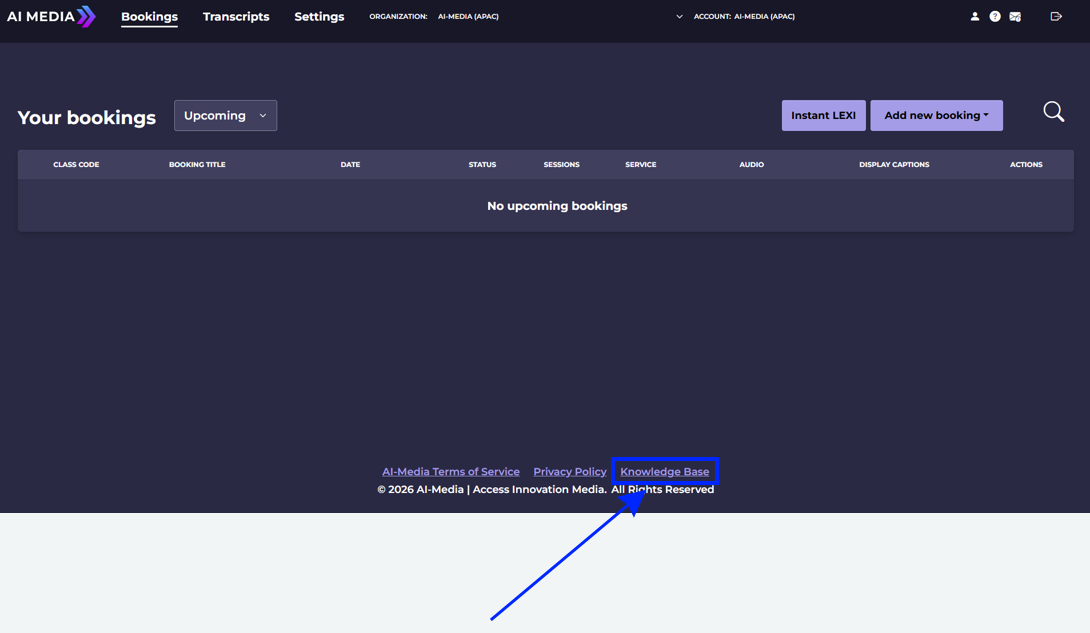Click the CLASS CODE column header
This screenshot has height=633, width=1090.
tap(76, 165)
